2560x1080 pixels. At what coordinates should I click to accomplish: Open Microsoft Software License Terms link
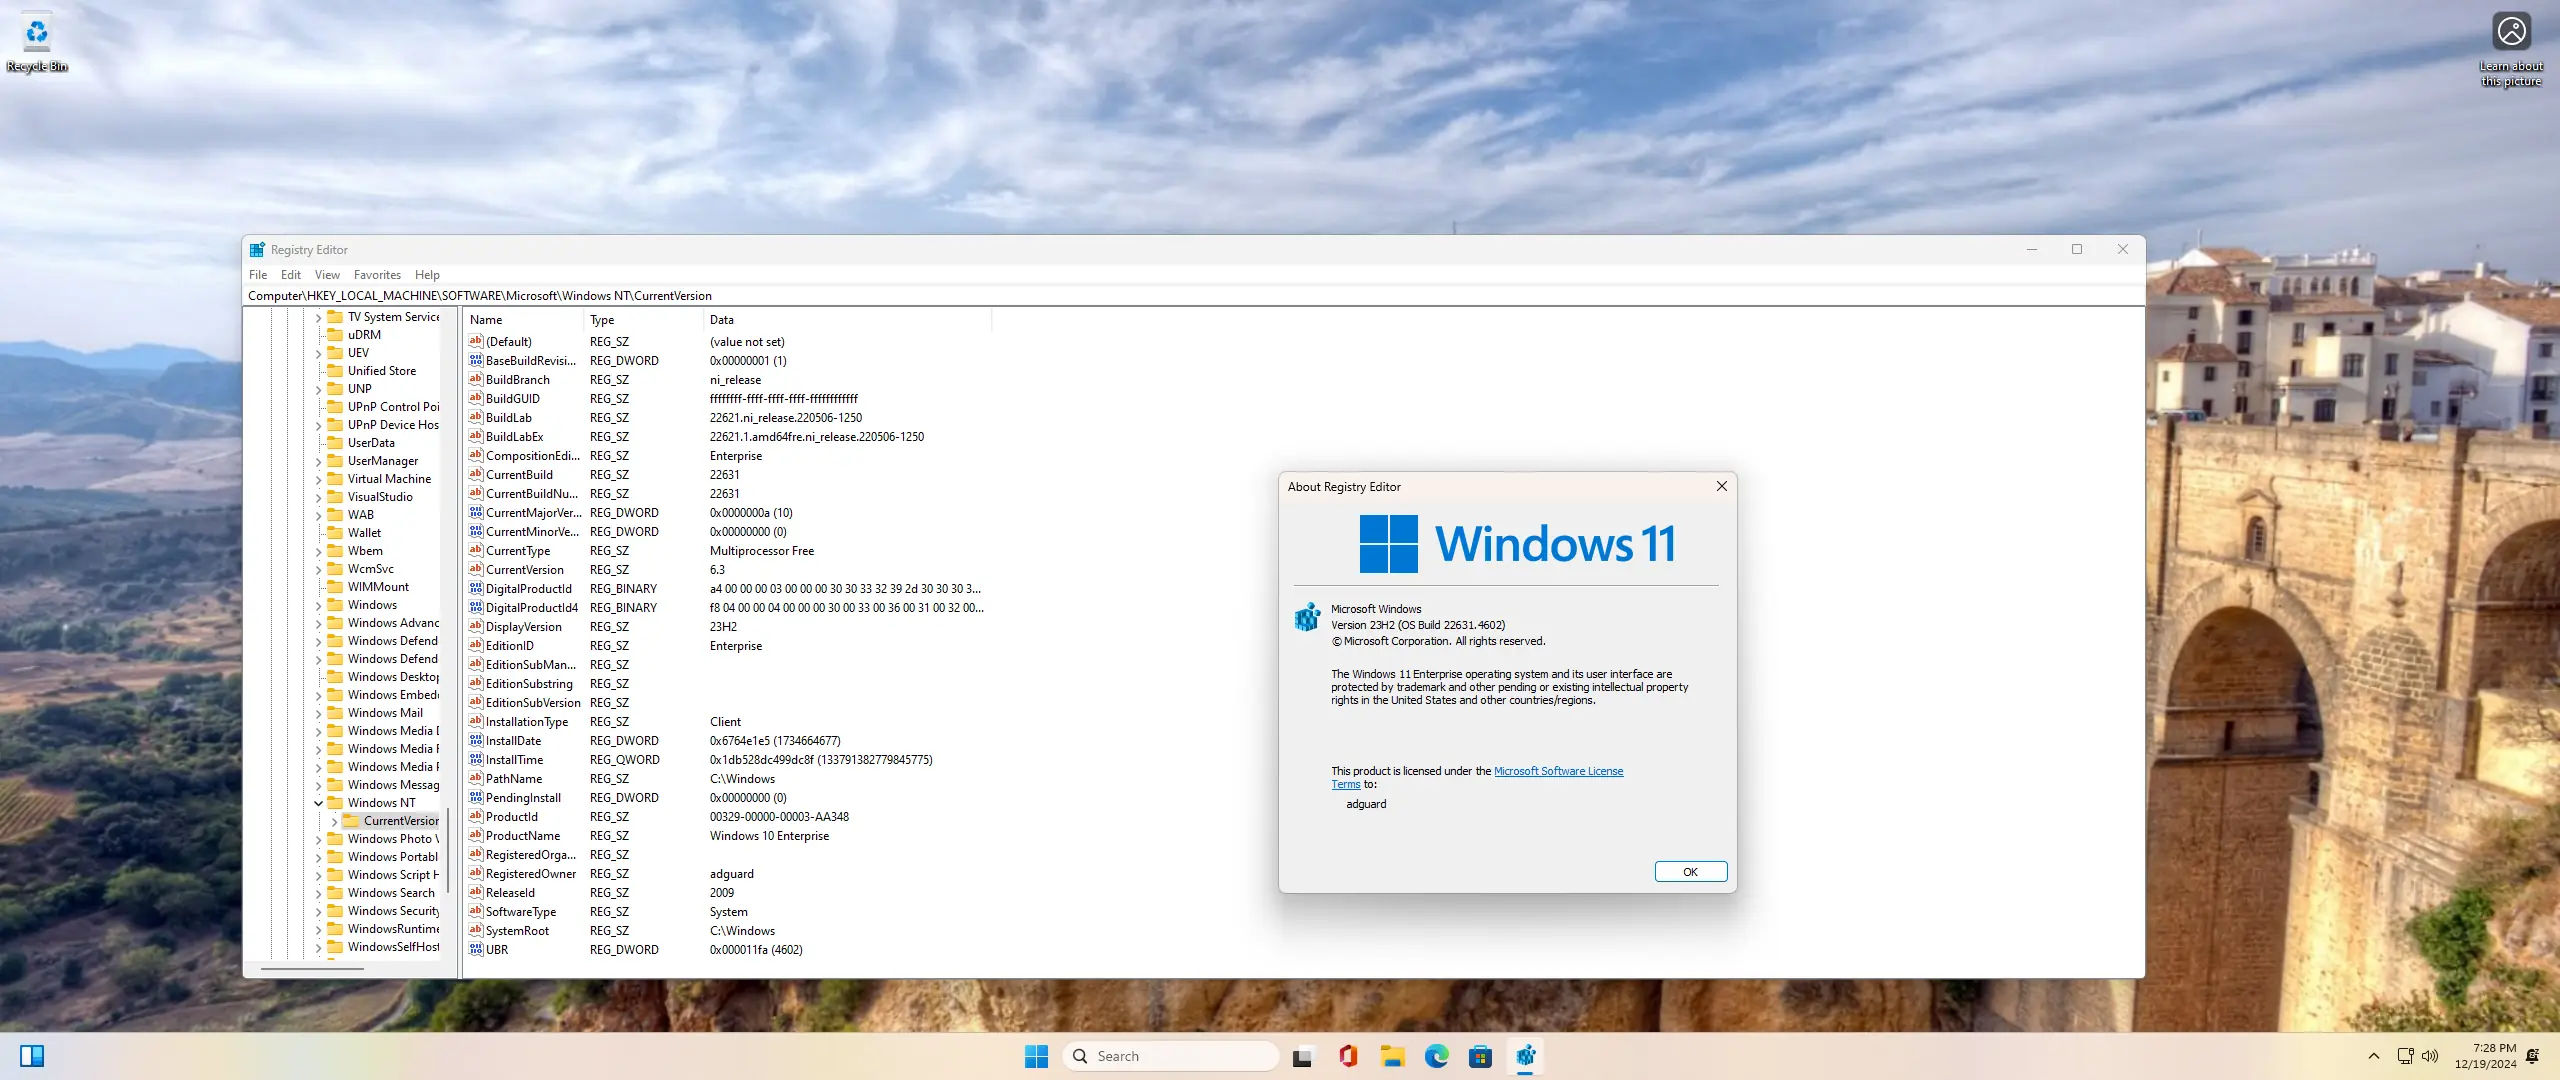click(1557, 771)
